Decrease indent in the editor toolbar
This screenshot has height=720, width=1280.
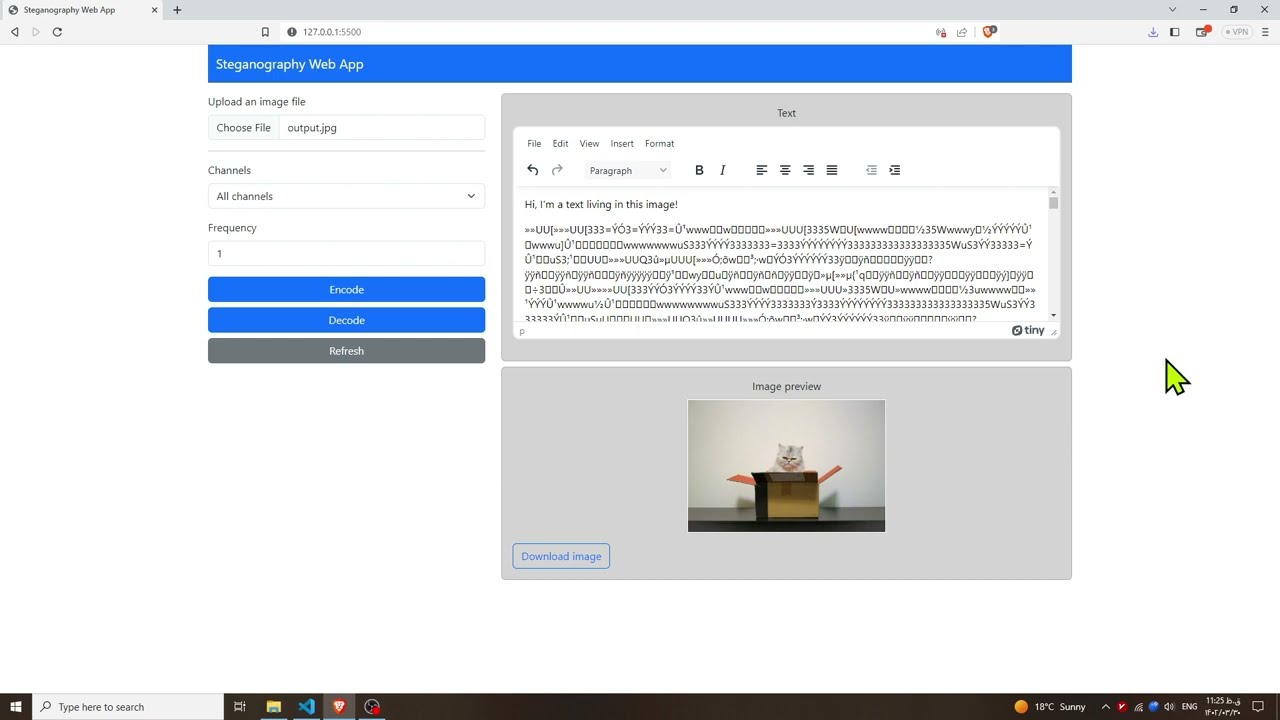coord(871,170)
